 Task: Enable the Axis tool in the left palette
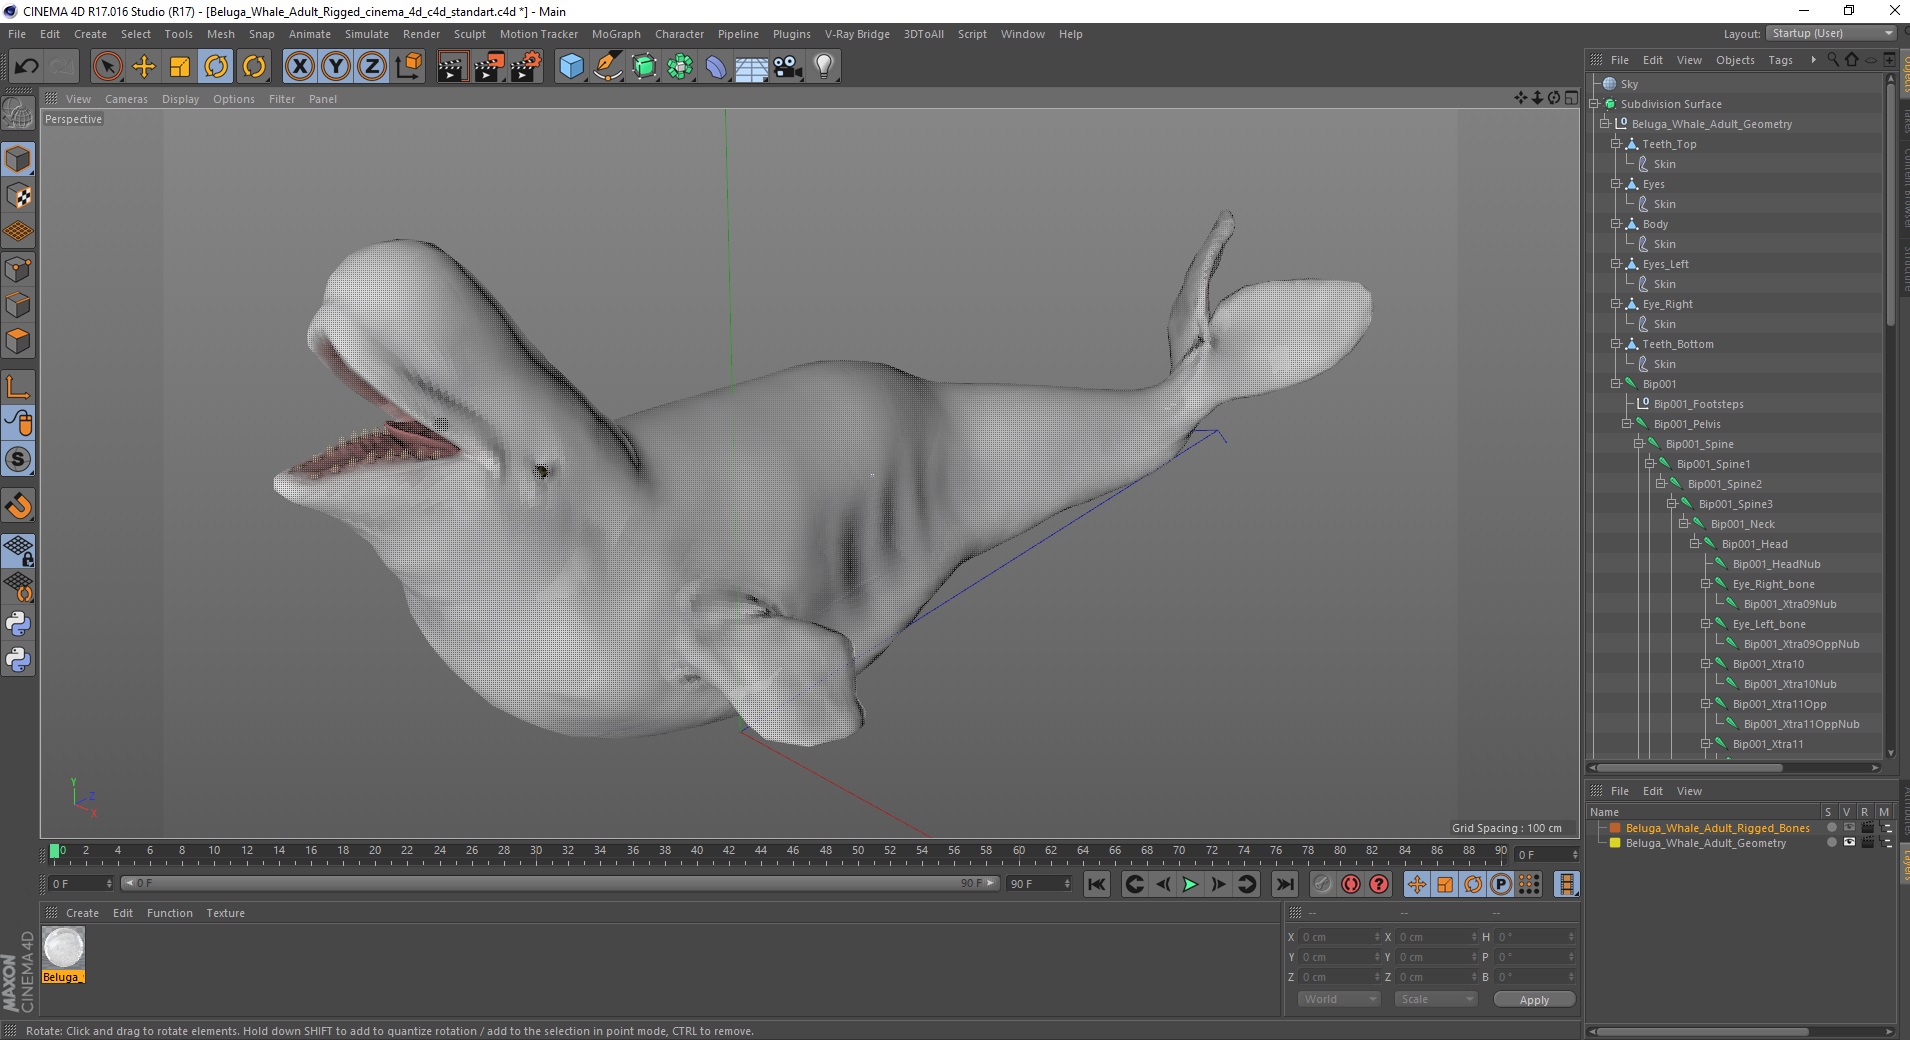click(x=18, y=387)
